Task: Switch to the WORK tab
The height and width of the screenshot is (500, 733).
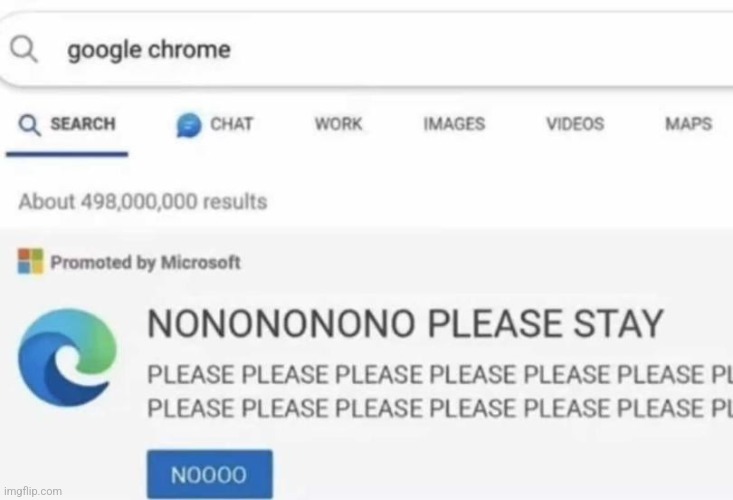Action: point(338,124)
